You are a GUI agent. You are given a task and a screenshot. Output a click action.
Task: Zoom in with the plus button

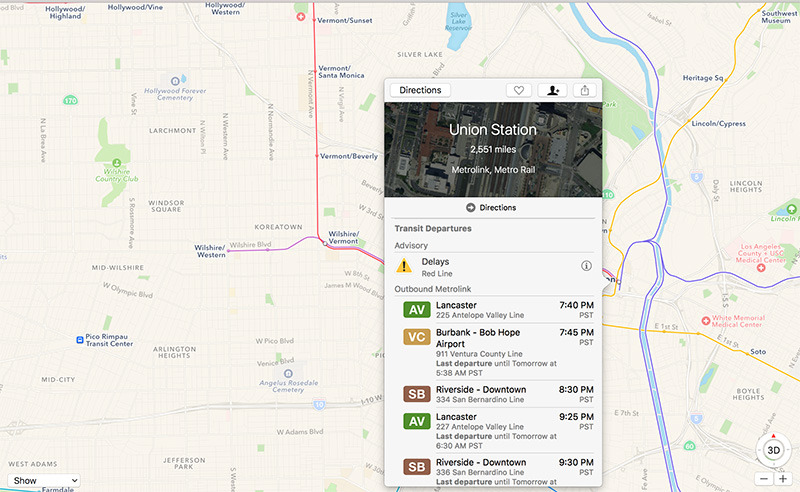783,479
